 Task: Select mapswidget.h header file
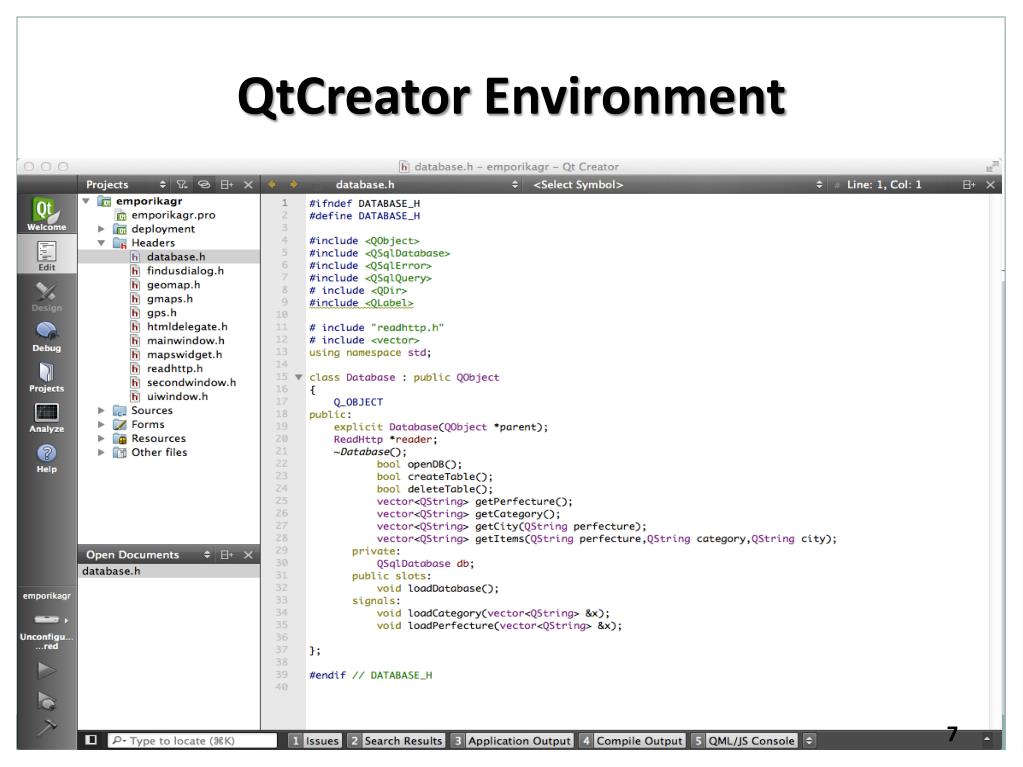tap(184, 355)
